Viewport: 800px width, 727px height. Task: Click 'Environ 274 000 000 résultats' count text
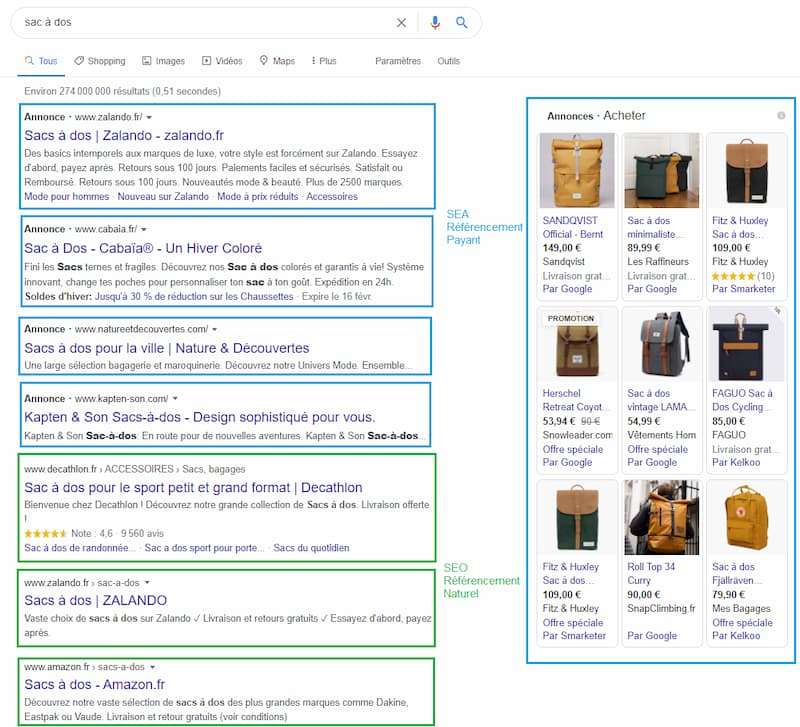tap(122, 91)
